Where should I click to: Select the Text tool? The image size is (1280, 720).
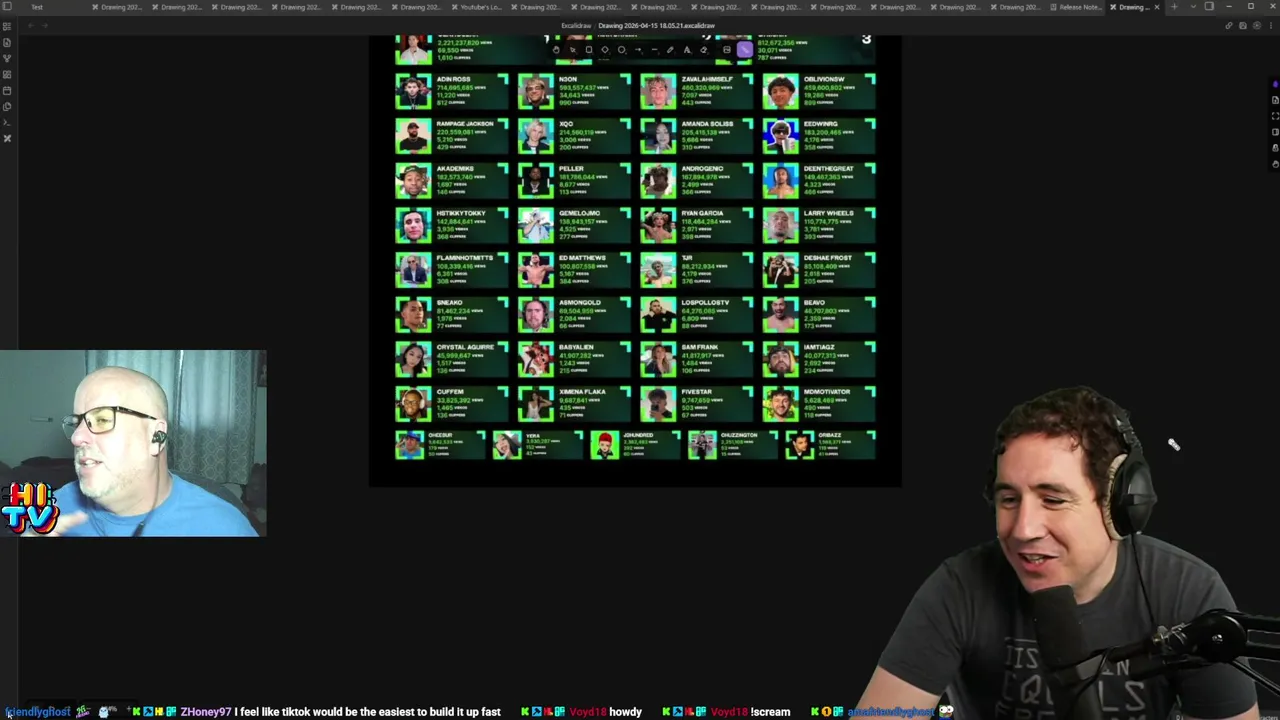point(686,50)
